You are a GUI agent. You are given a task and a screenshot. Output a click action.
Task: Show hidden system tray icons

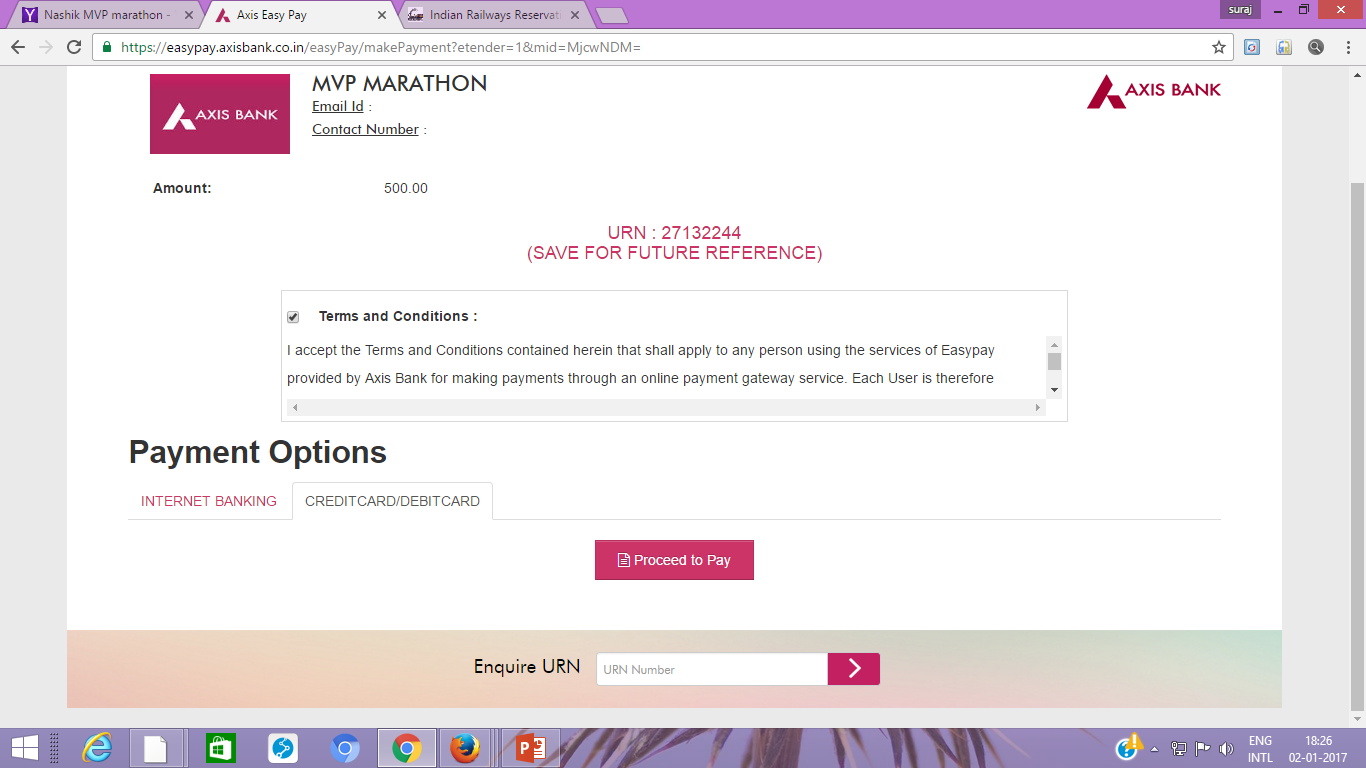click(1155, 748)
